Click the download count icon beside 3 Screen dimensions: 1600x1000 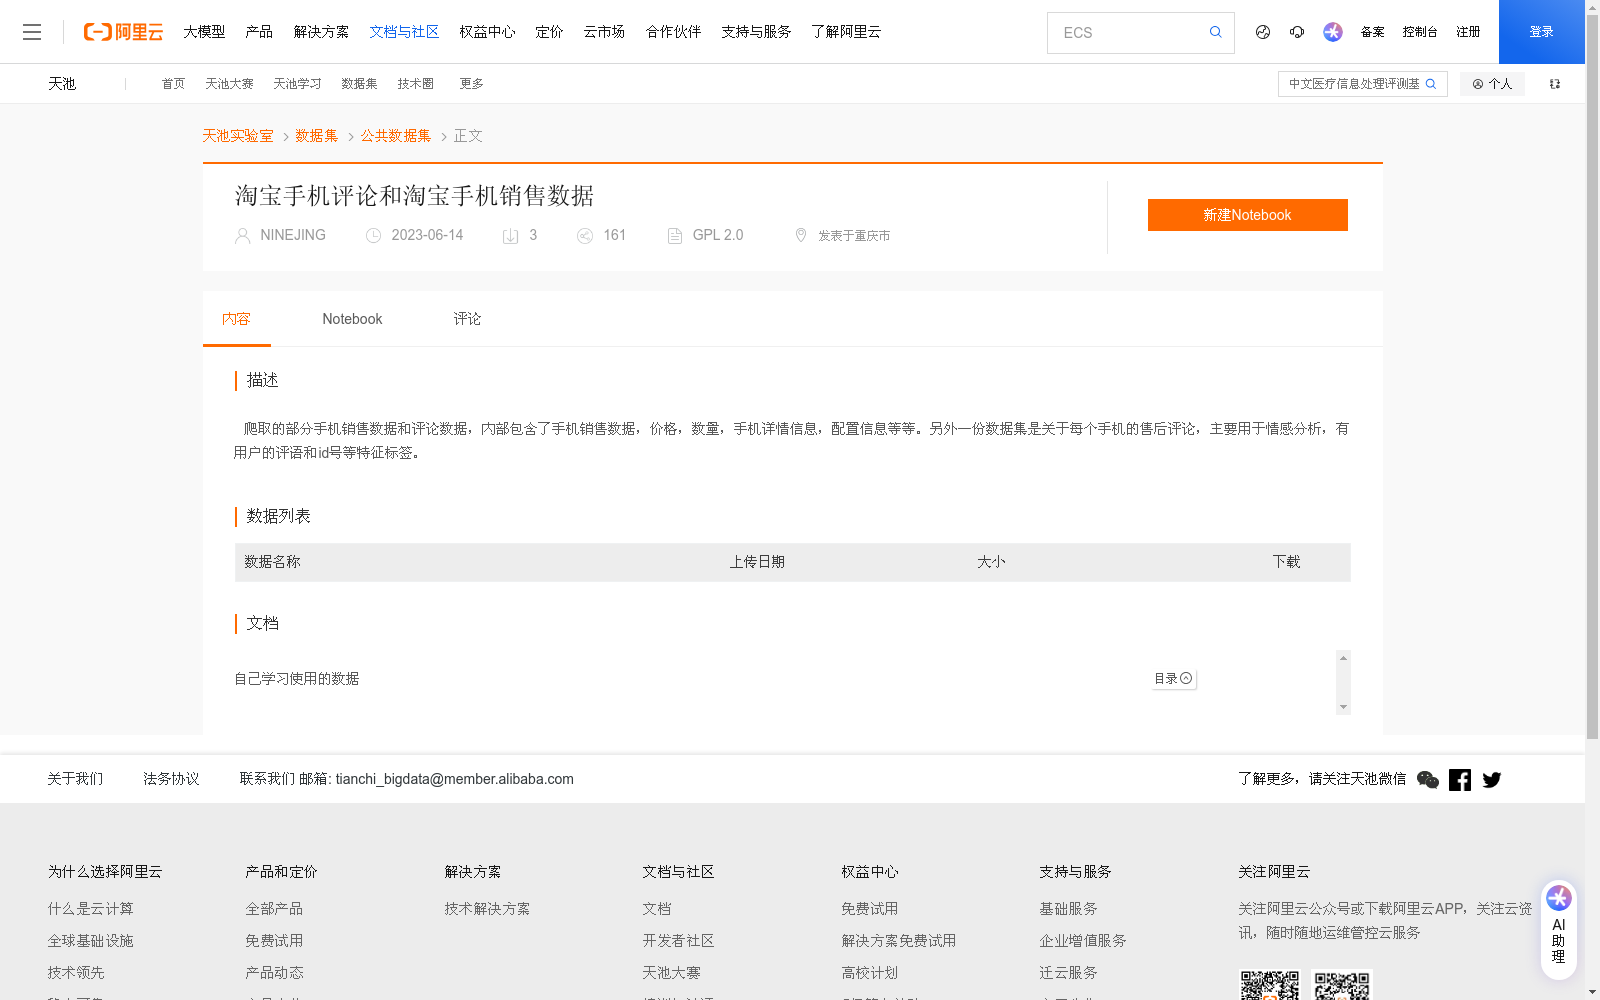click(x=510, y=236)
